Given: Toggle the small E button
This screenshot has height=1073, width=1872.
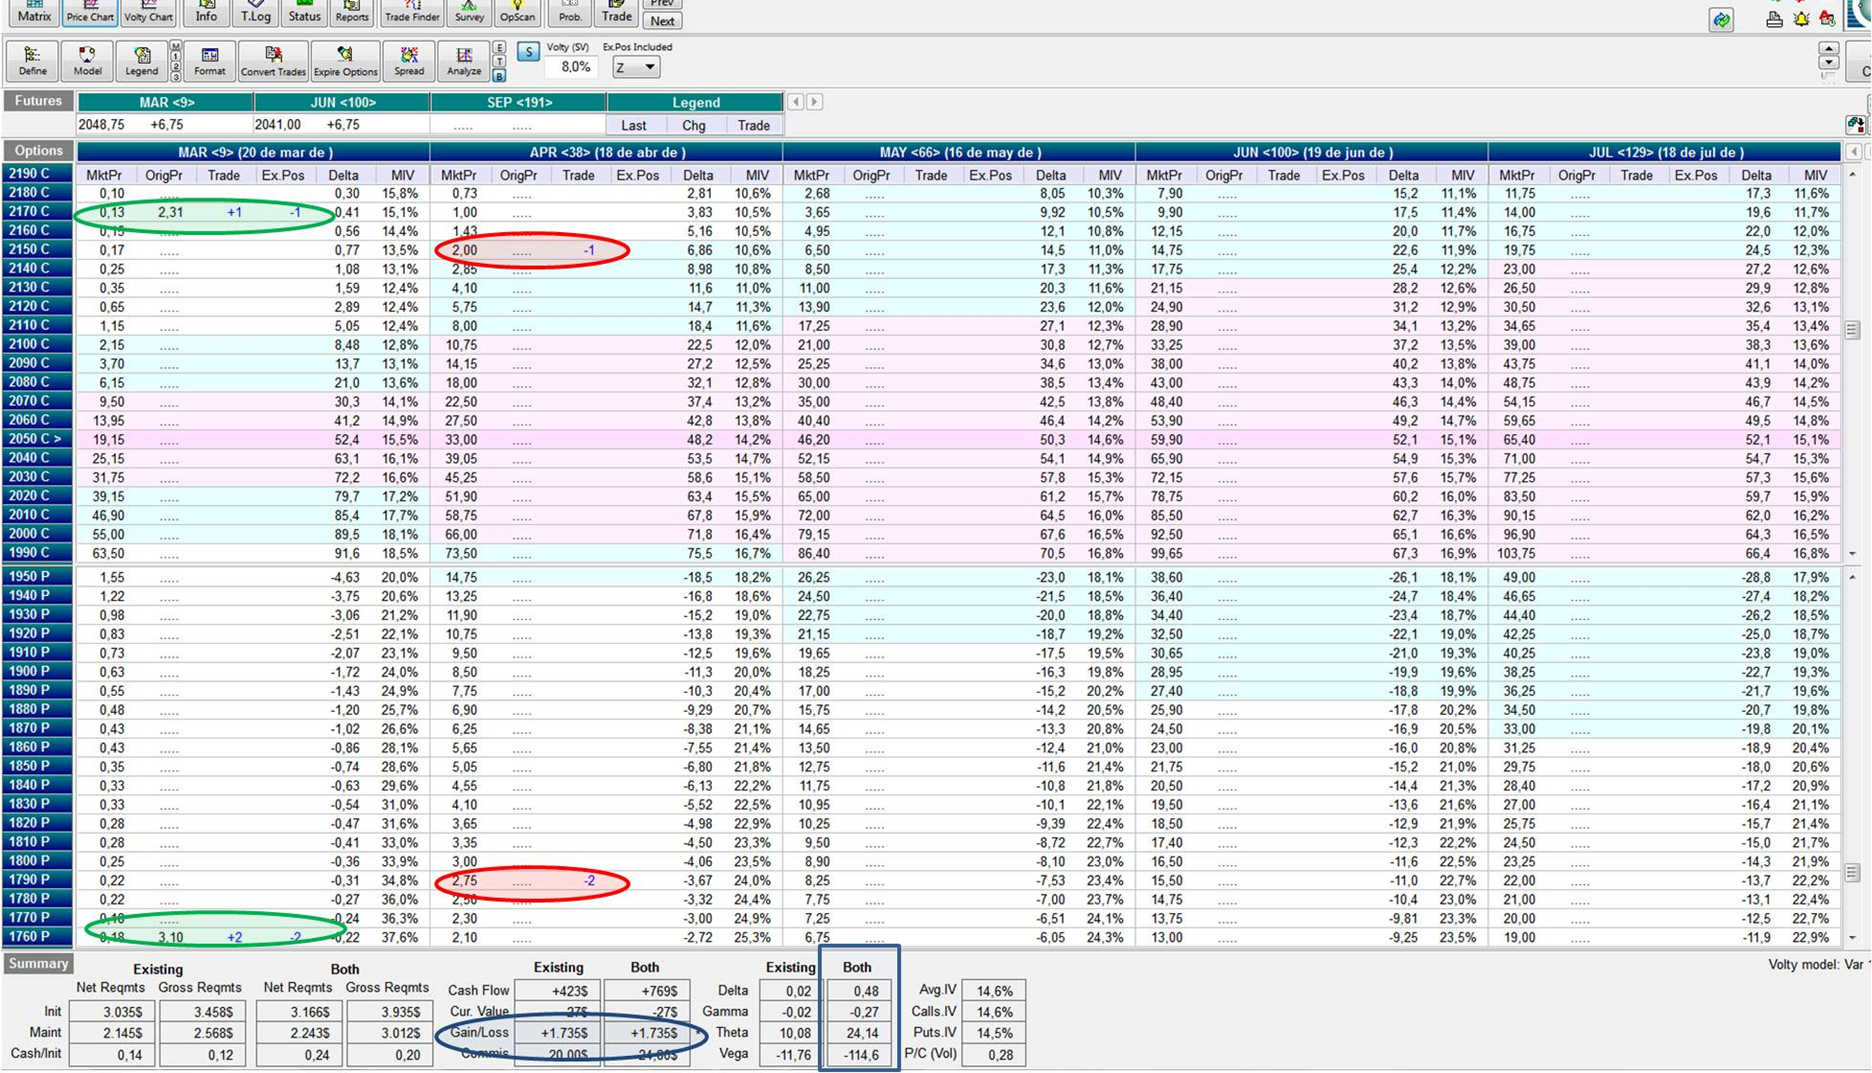Looking at the screenshot, I should (499, 48).
